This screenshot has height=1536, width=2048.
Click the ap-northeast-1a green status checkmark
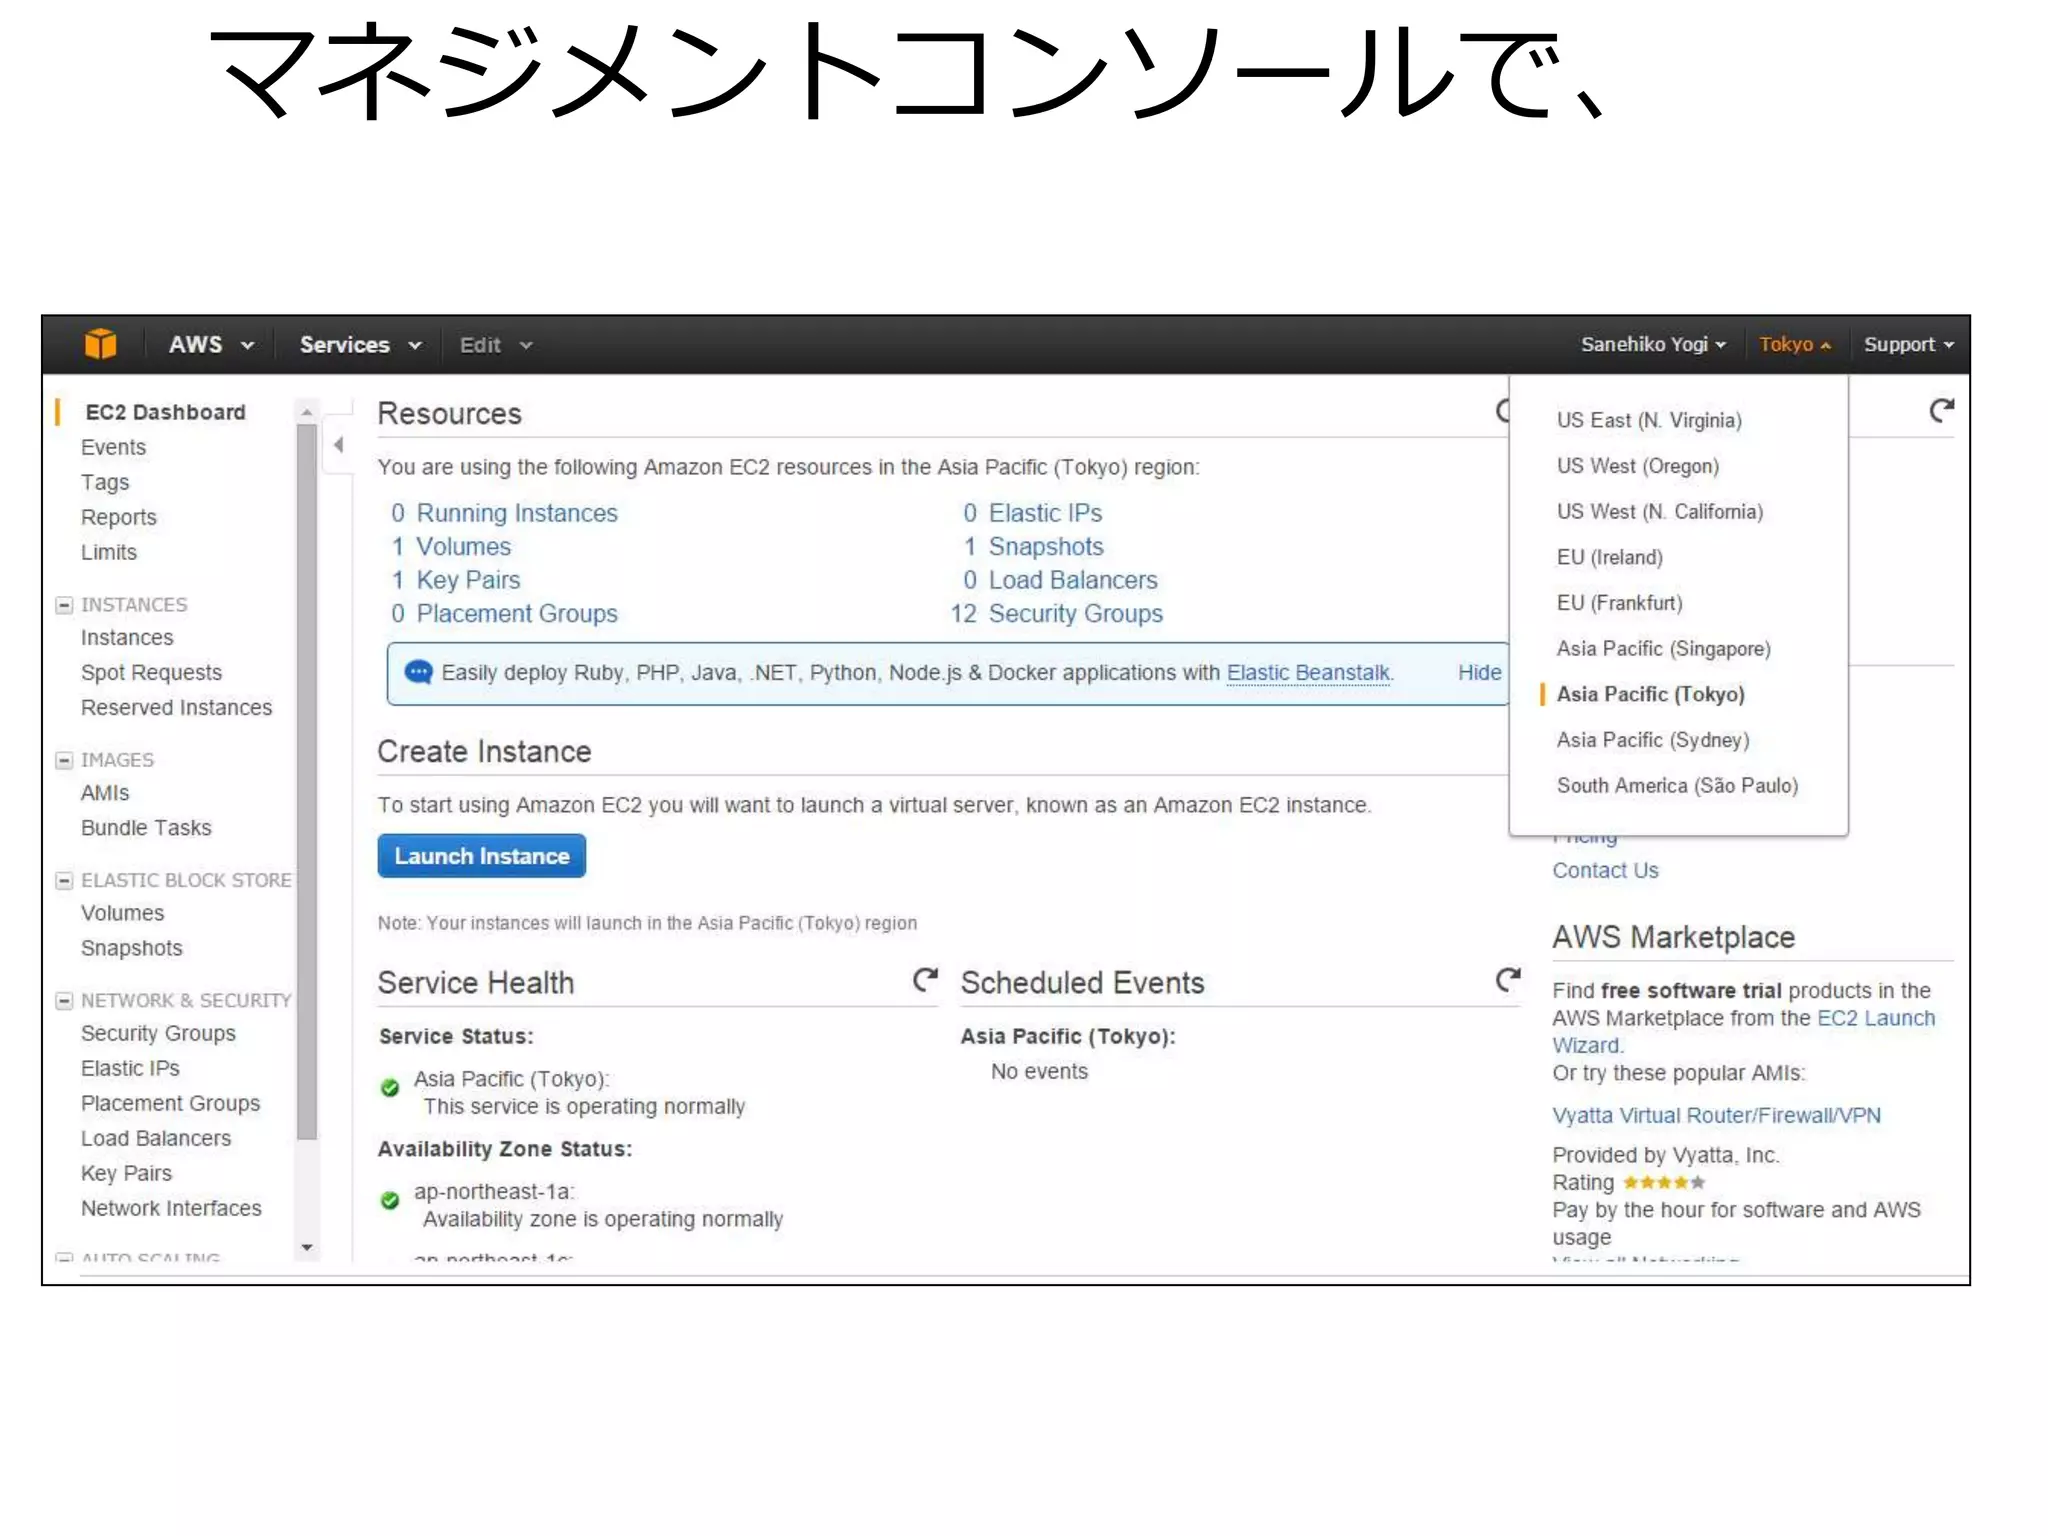(x=390, y=1201)
